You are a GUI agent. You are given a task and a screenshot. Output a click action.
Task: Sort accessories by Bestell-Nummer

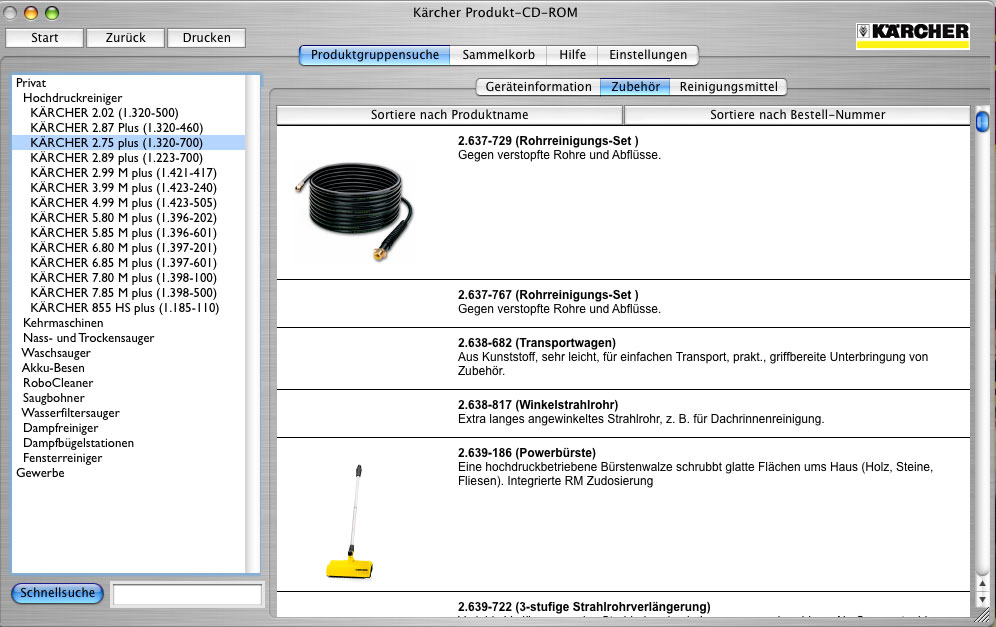pos(797,115)
